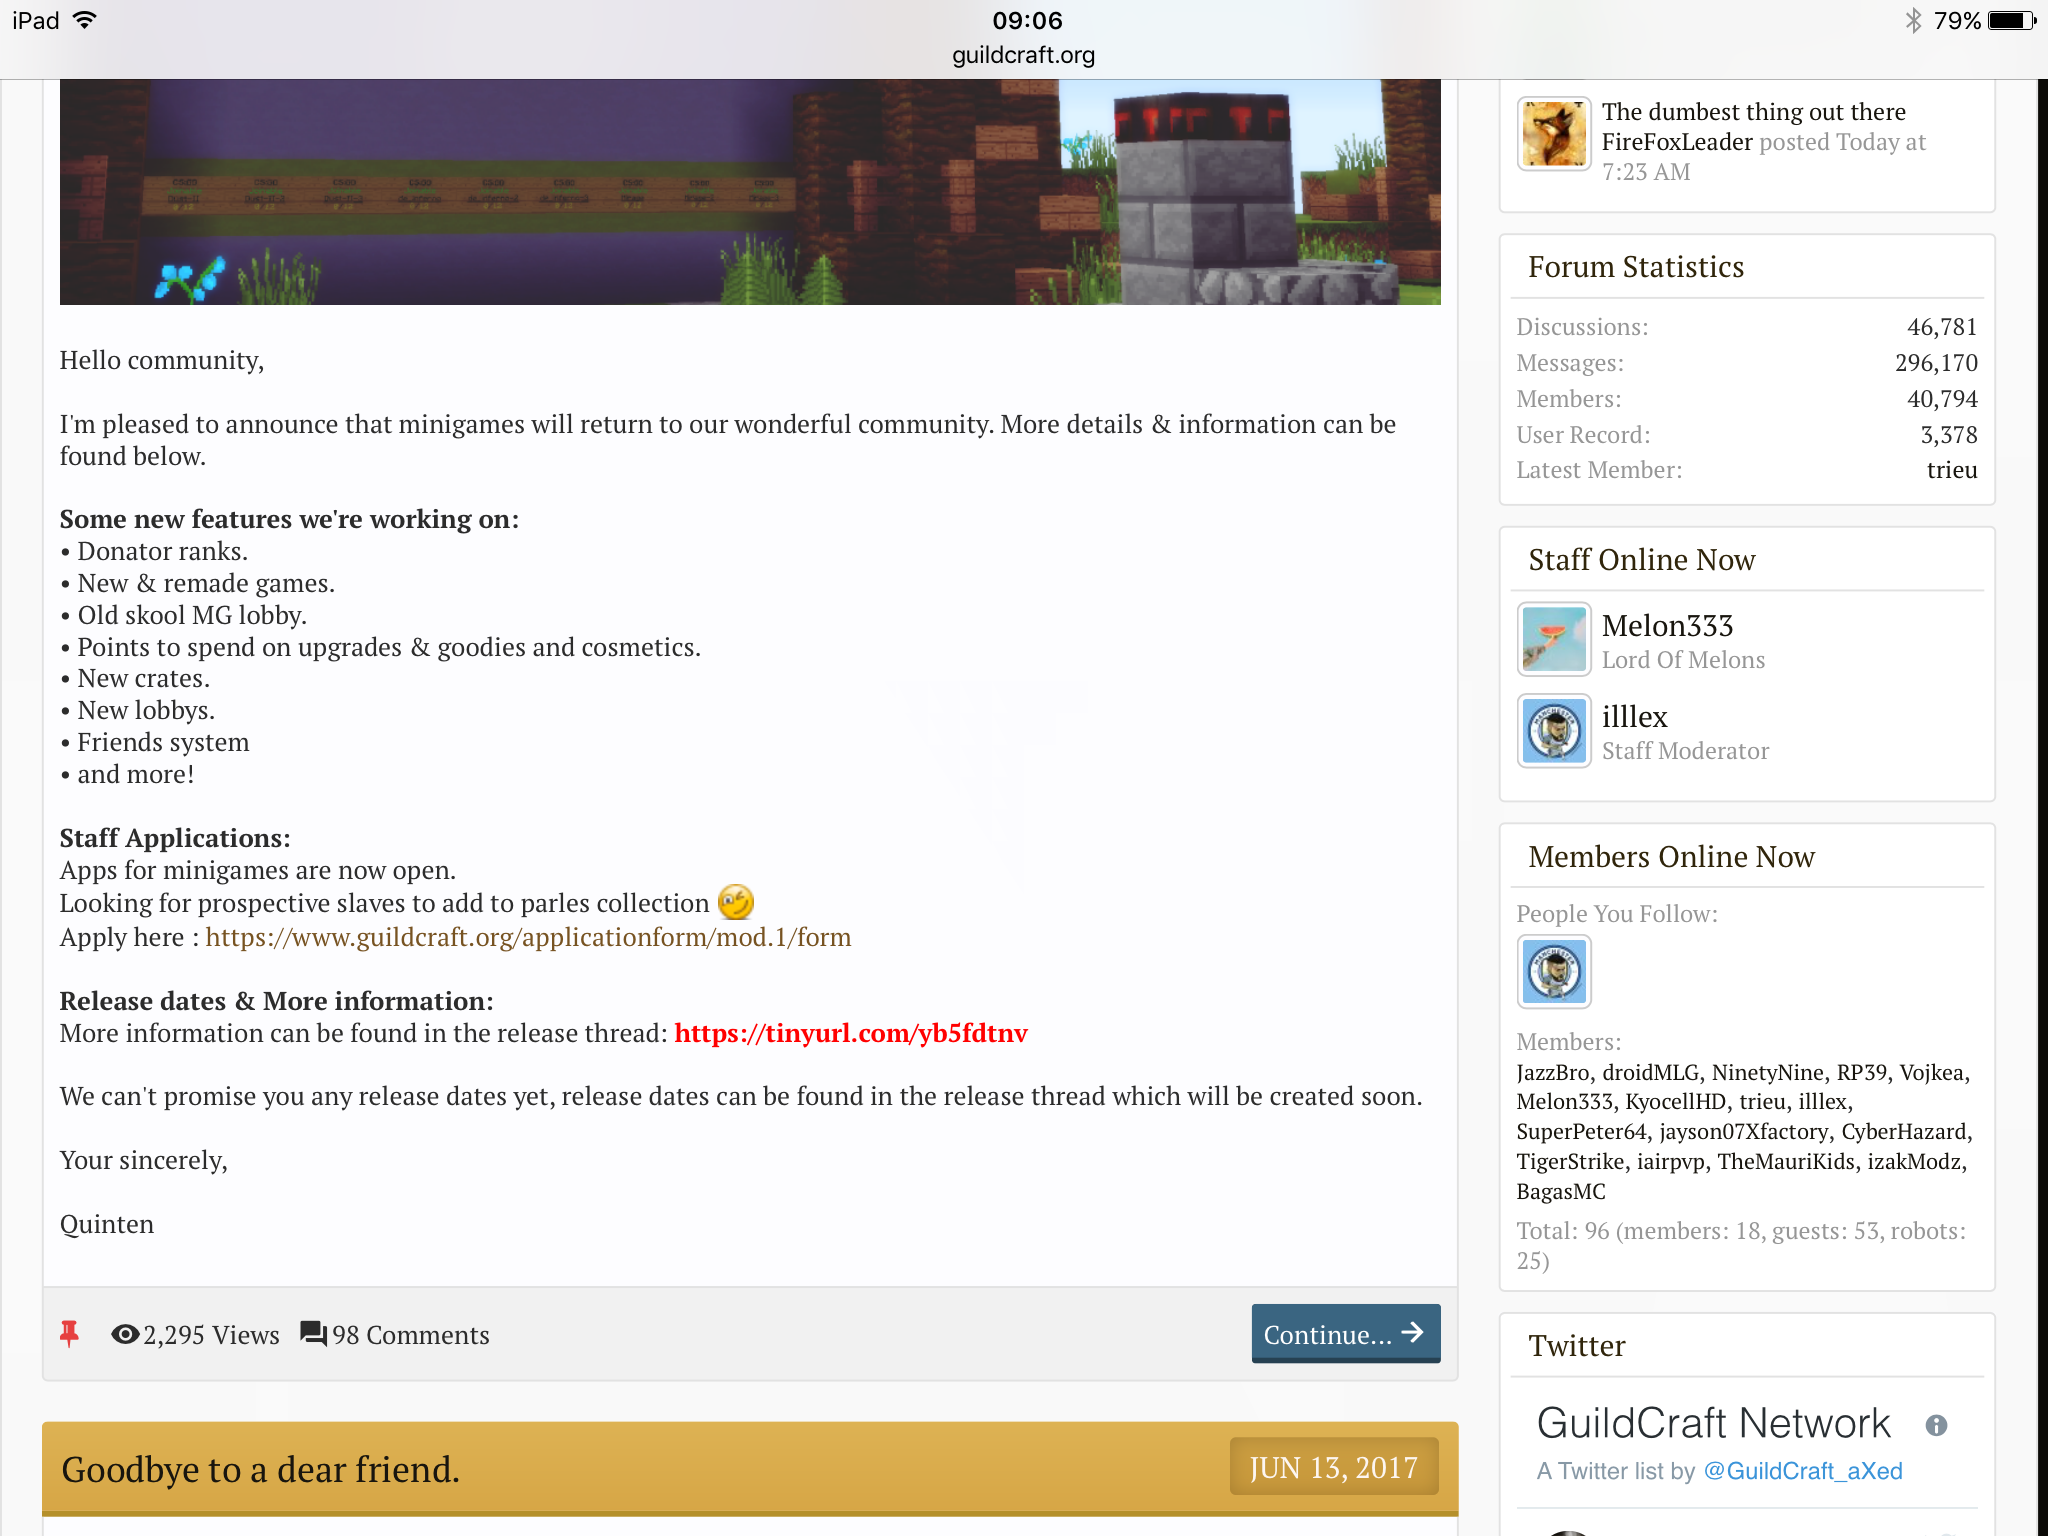Open KyocellHD in members online list
The height and width of the screenshot is (1536, 2048).
coord(1676,1101)
